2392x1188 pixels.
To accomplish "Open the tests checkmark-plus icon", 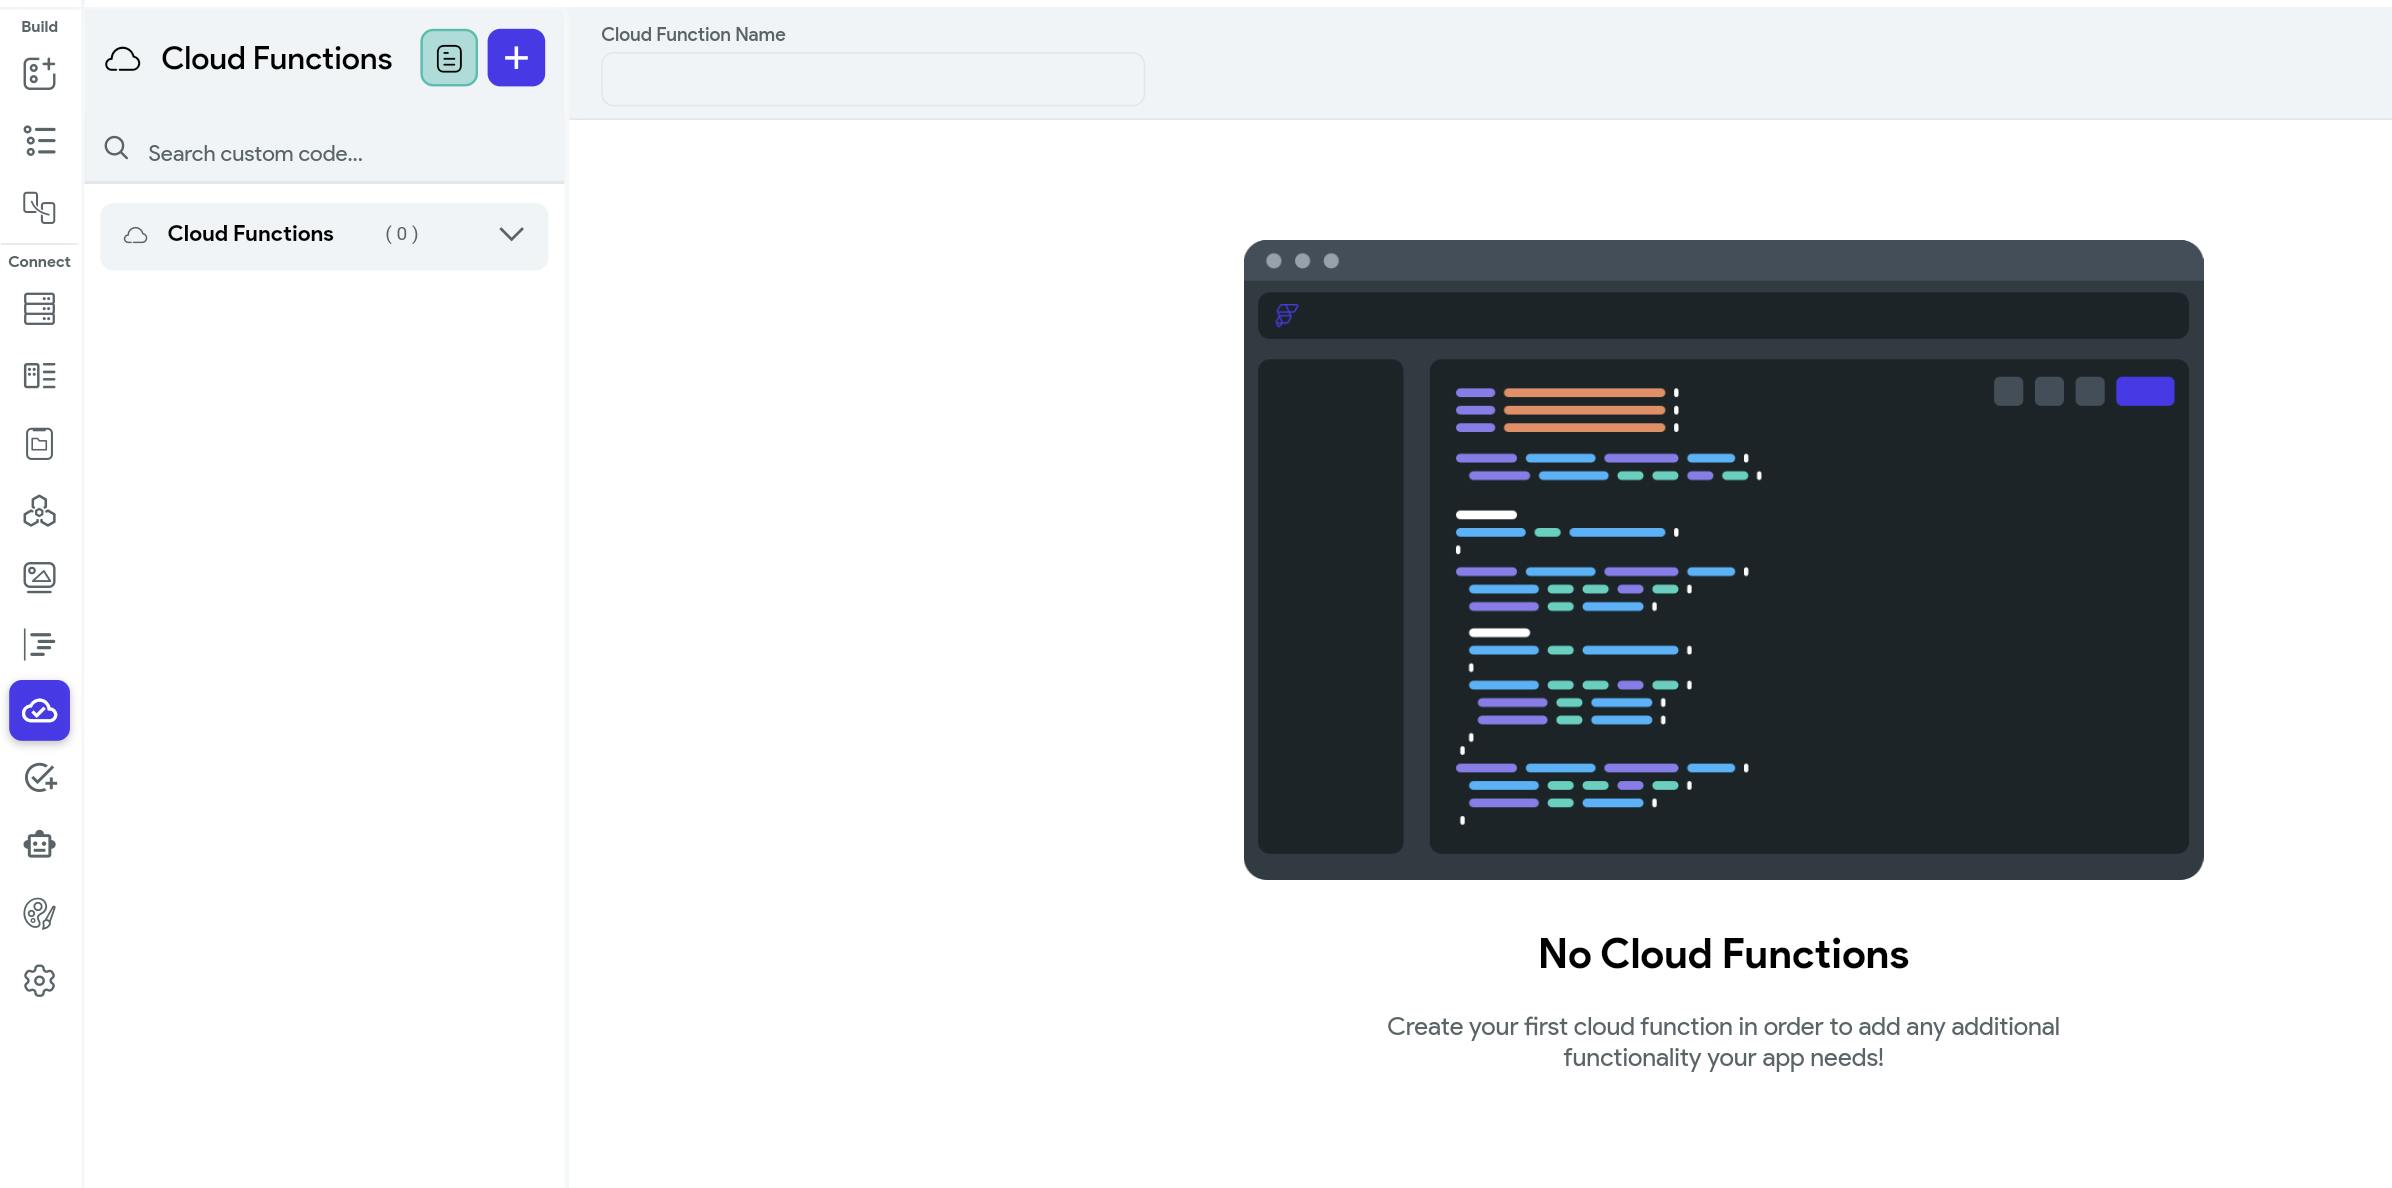I will [x=39, y=778].
